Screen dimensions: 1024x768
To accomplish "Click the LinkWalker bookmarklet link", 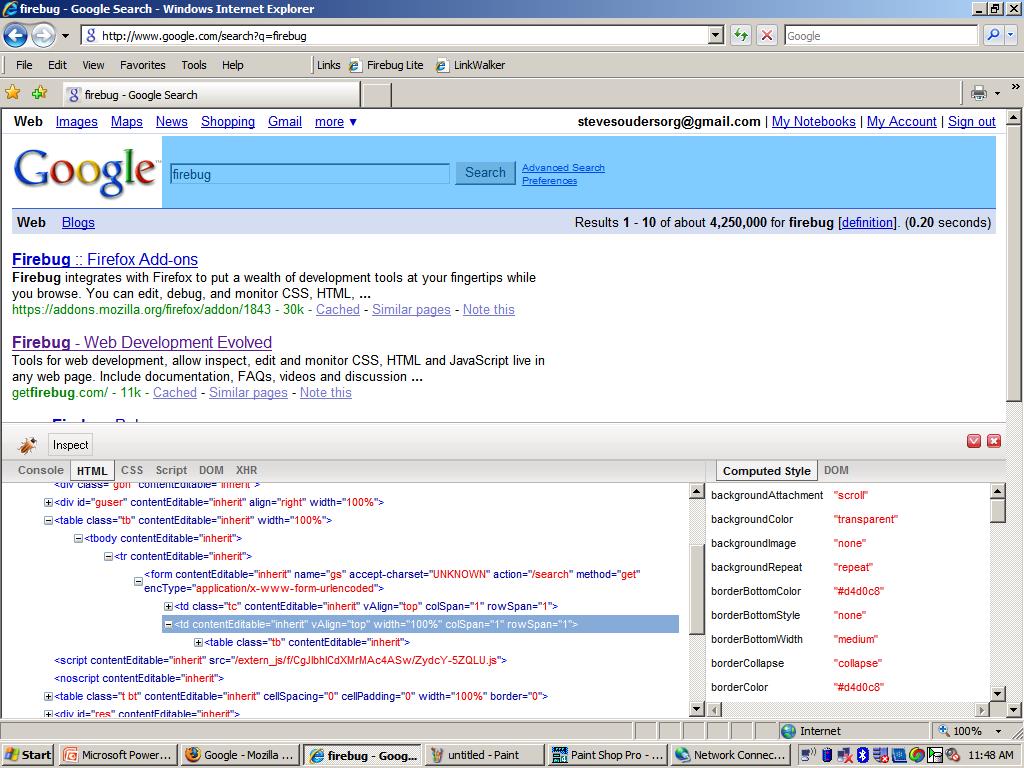I will (x=471, y=65).
